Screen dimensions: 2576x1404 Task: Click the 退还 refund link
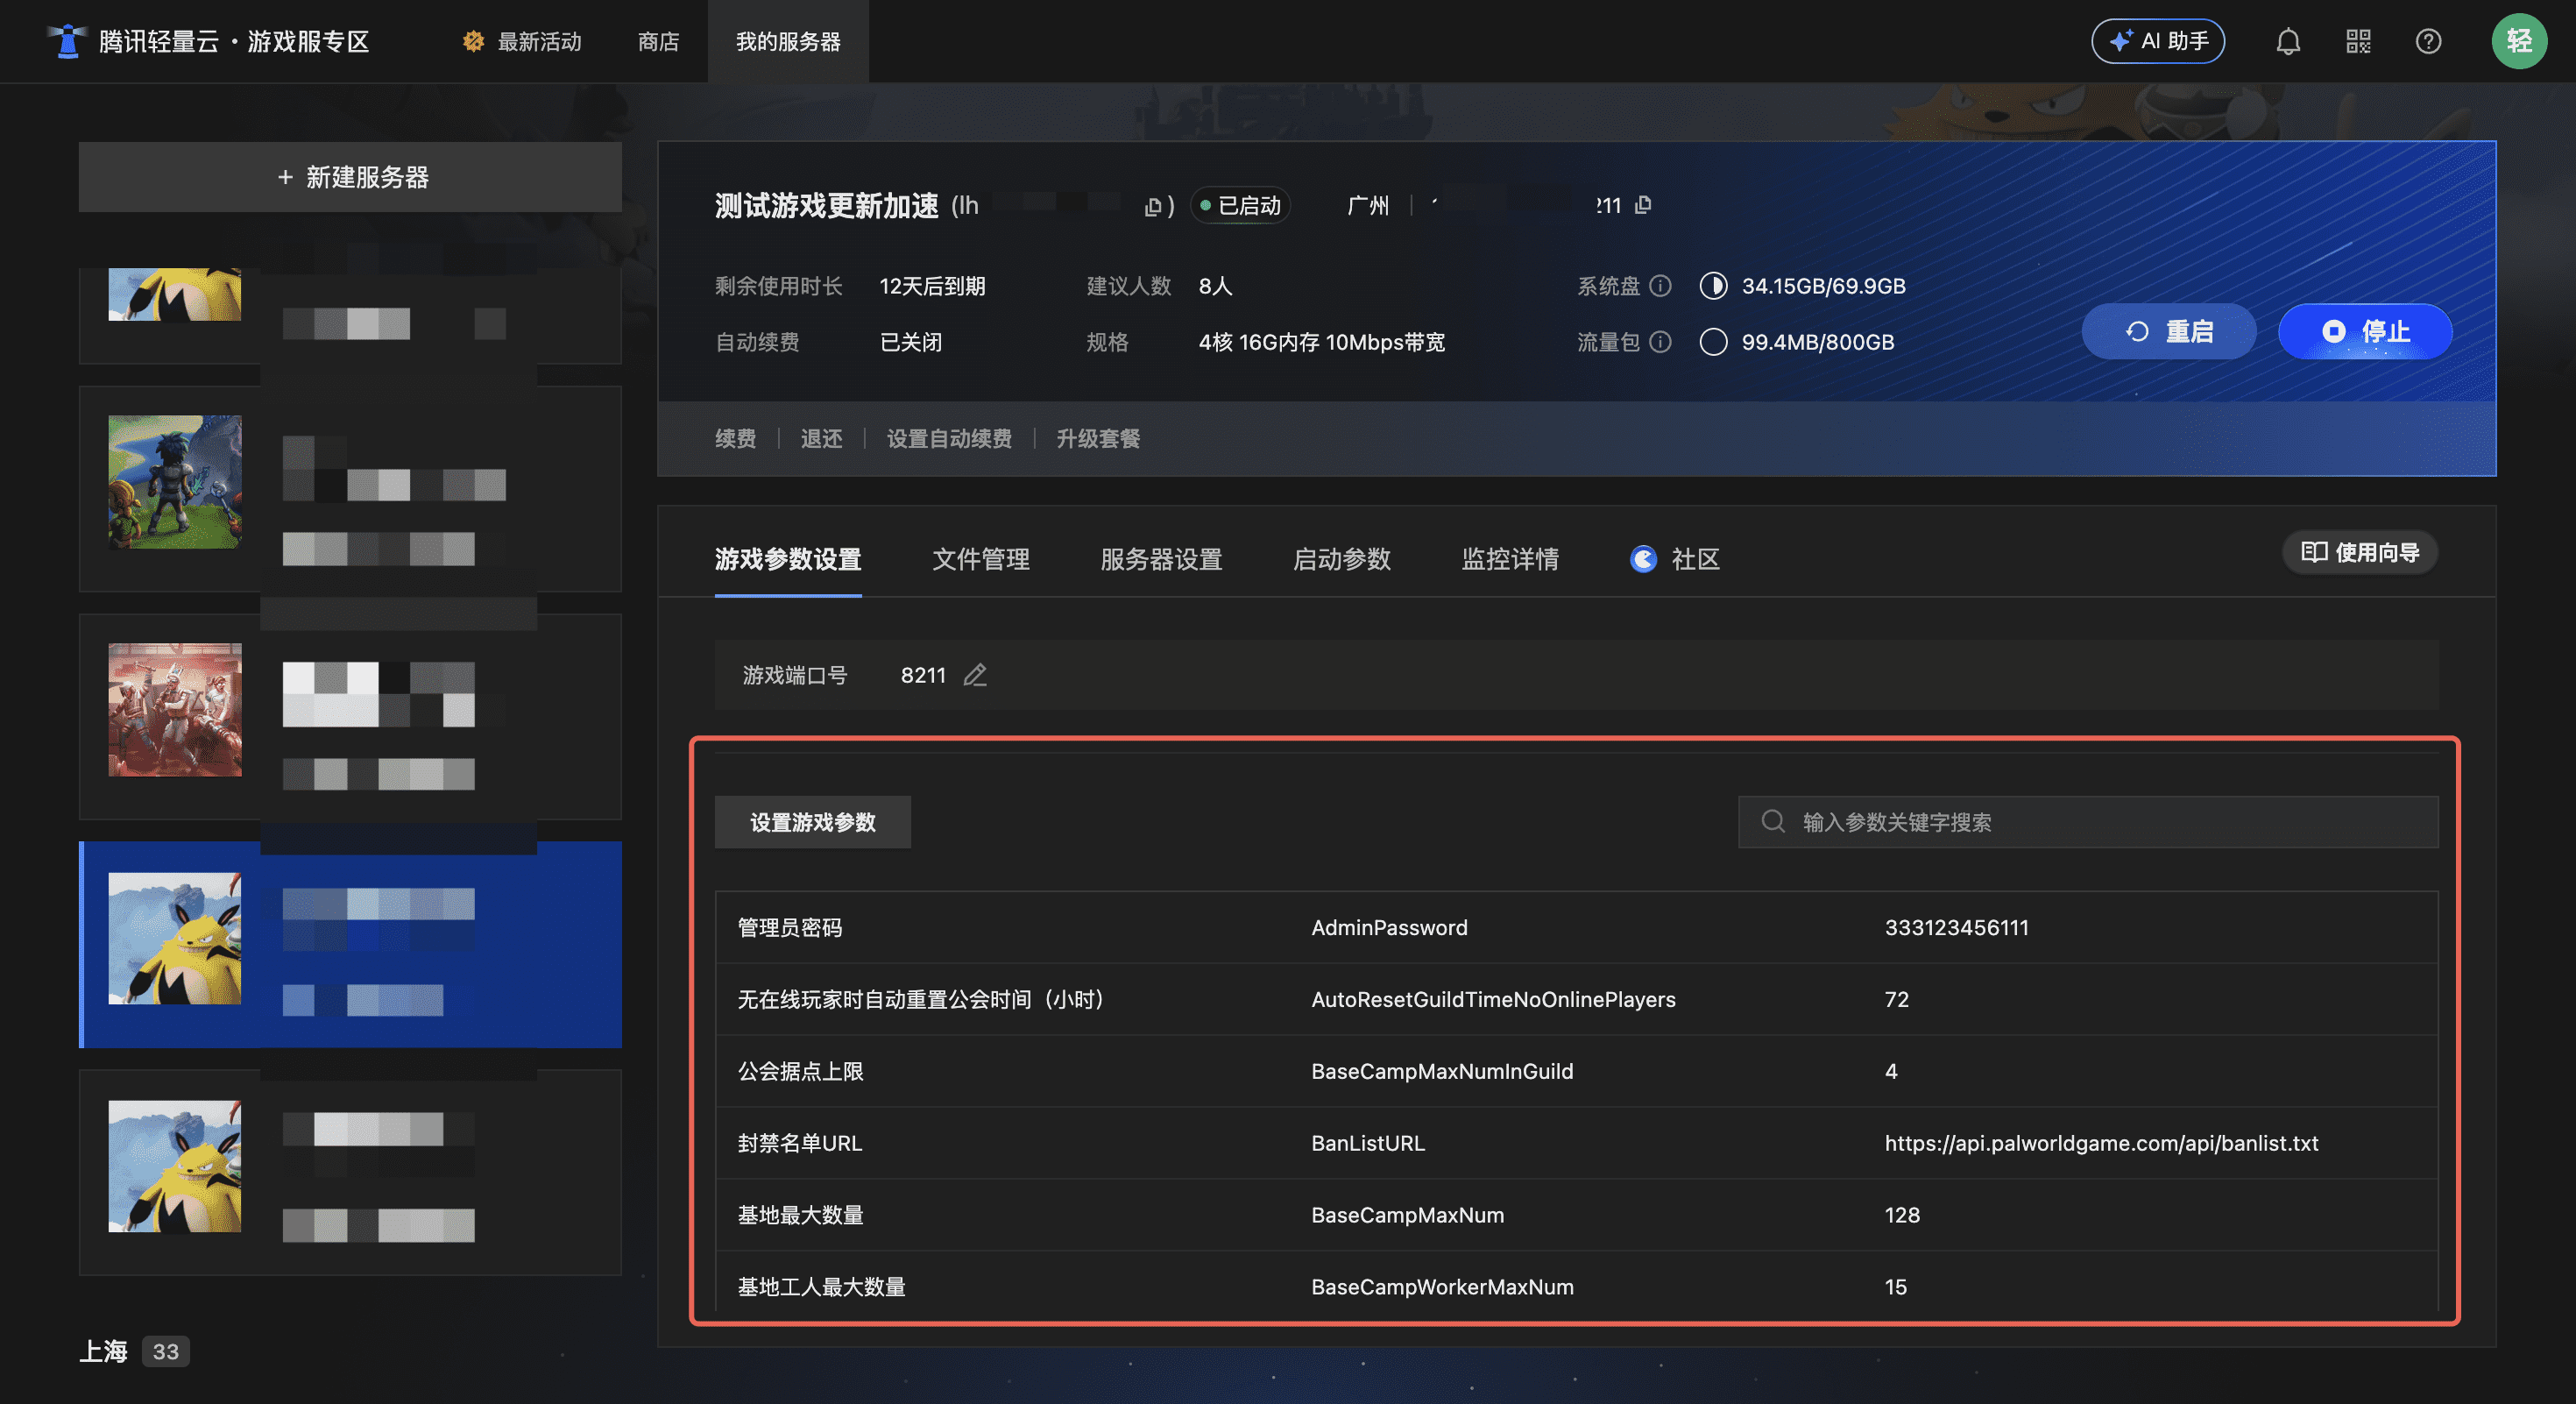821,438
